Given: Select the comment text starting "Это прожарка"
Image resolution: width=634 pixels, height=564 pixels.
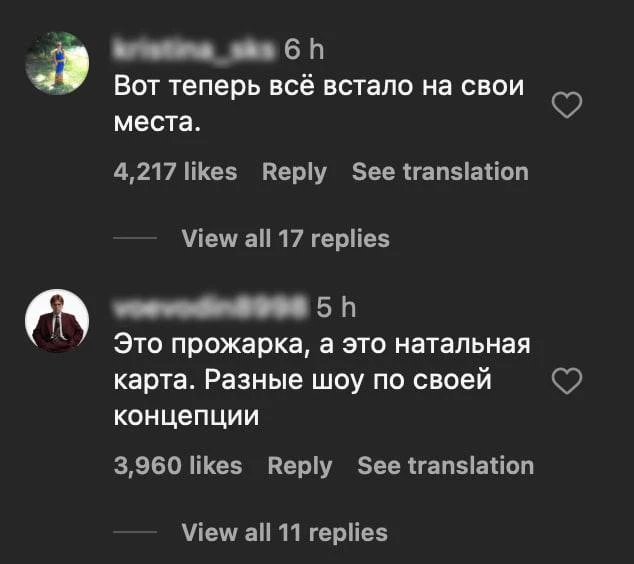Looking at the screenshot, I should click(322, 381).
